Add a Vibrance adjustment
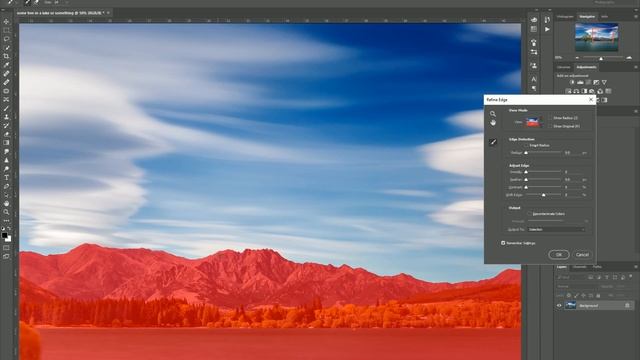 [604, 82]
